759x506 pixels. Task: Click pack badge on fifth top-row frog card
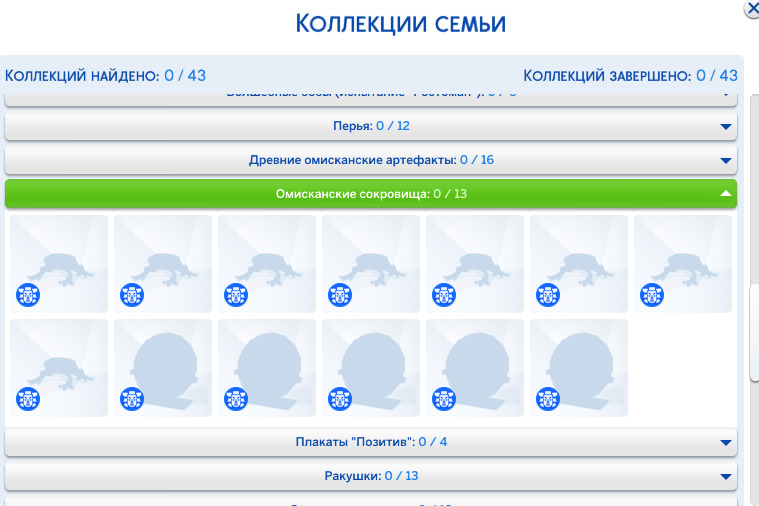(444, 295)
